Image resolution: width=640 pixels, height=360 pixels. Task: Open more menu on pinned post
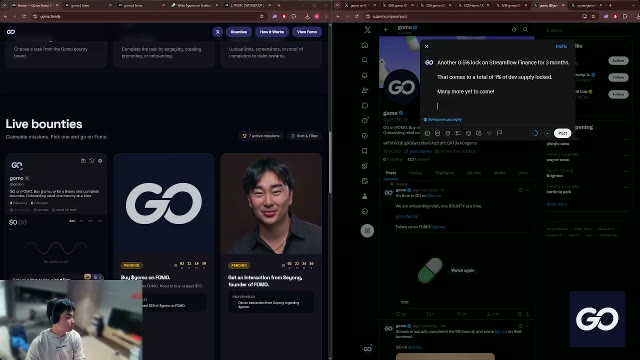coord(528,190)
